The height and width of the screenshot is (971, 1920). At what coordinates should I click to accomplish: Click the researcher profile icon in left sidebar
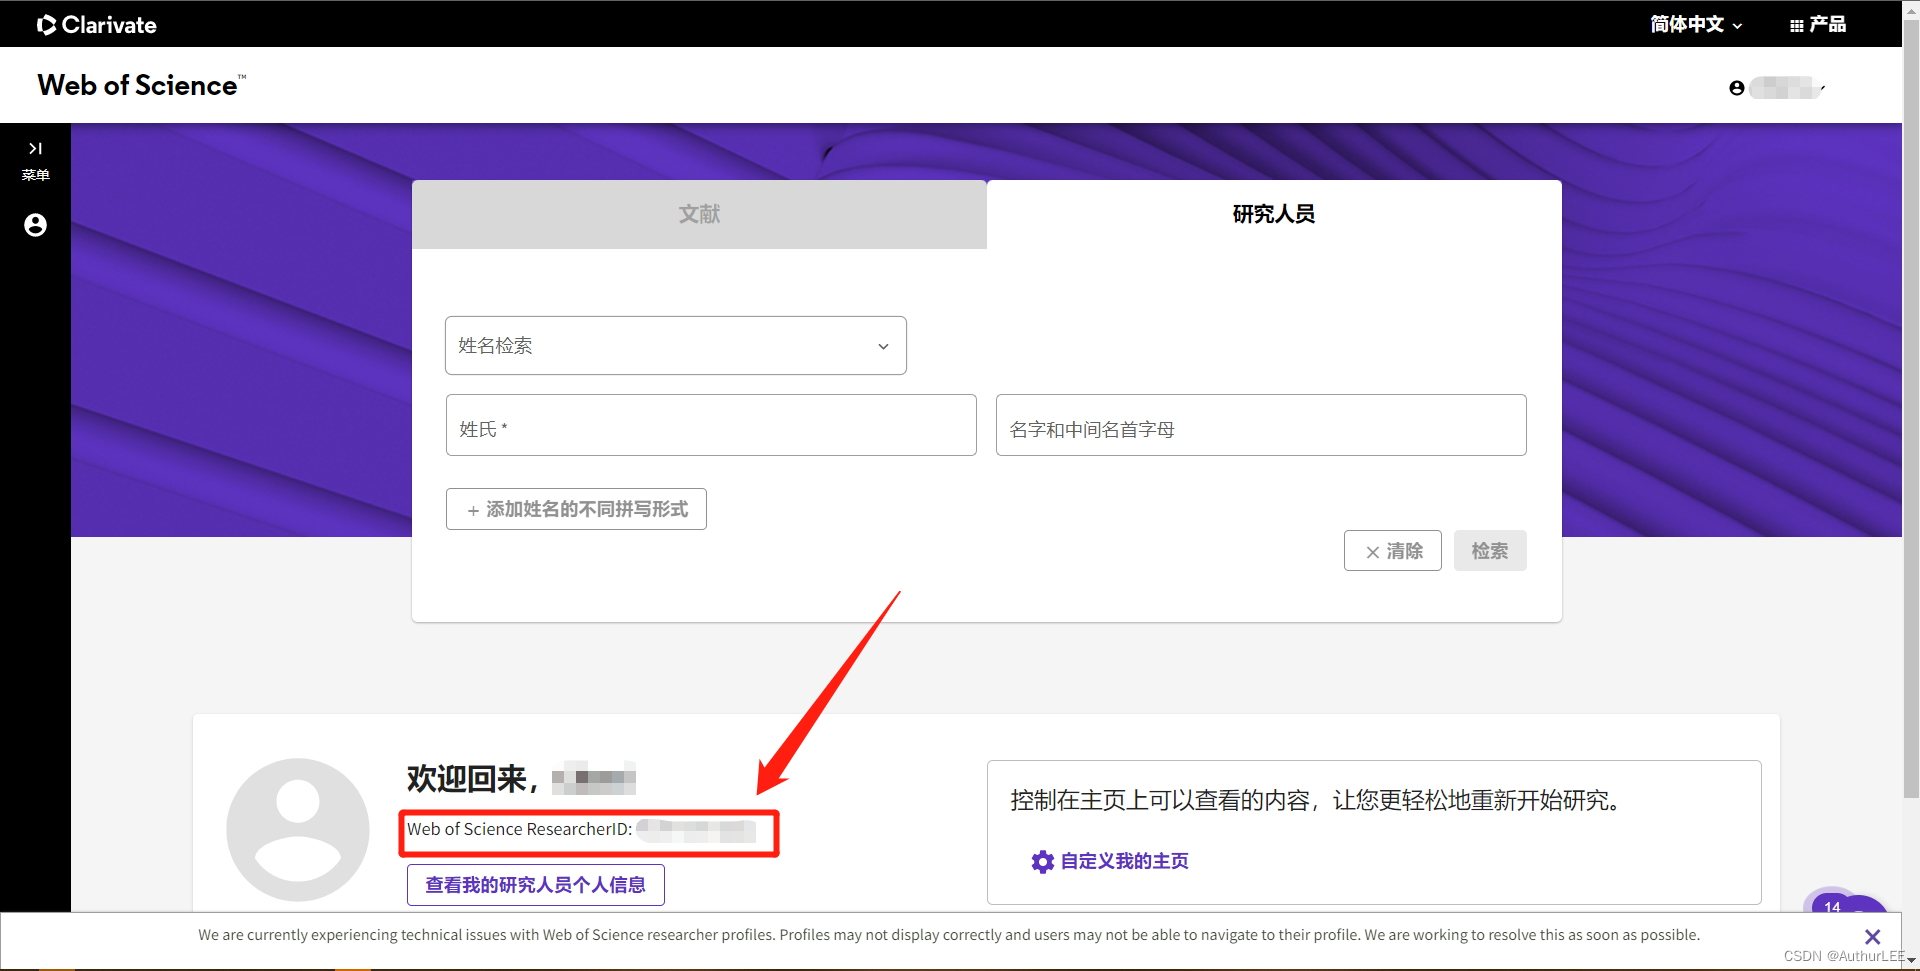coord(35,225)
